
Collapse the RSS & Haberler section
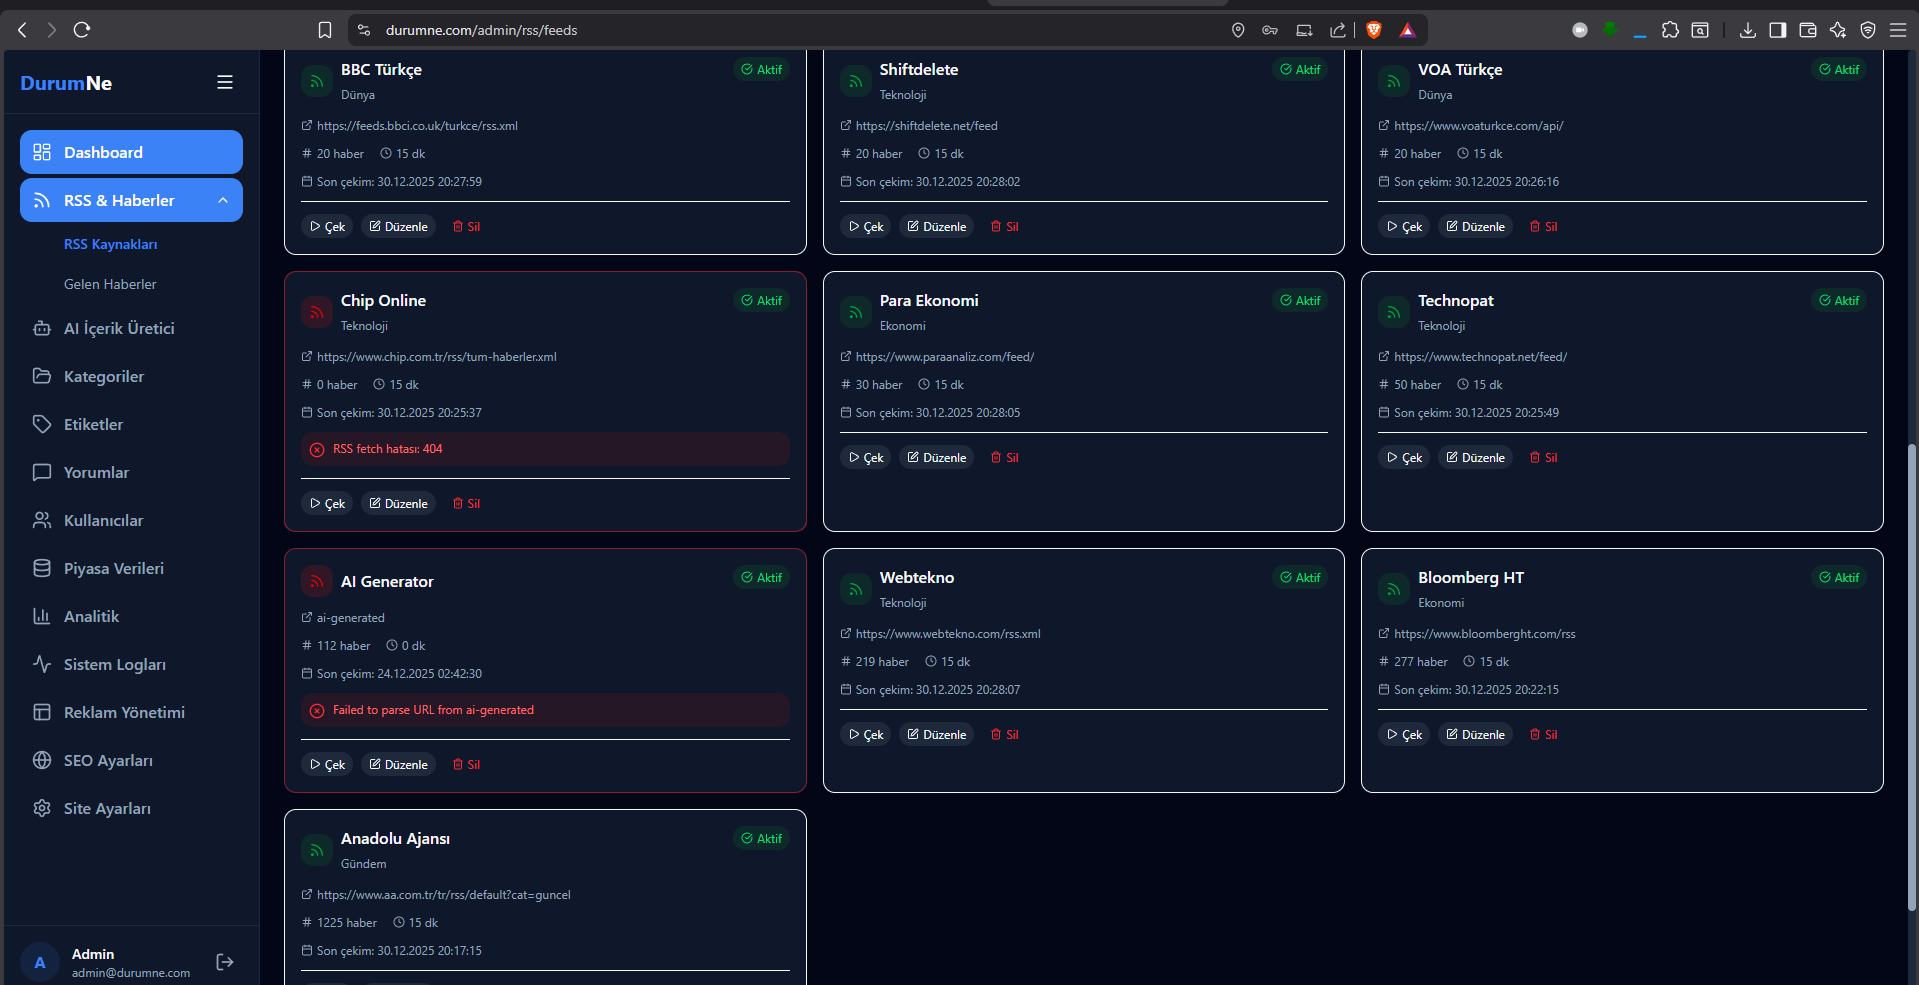point(131,200)
